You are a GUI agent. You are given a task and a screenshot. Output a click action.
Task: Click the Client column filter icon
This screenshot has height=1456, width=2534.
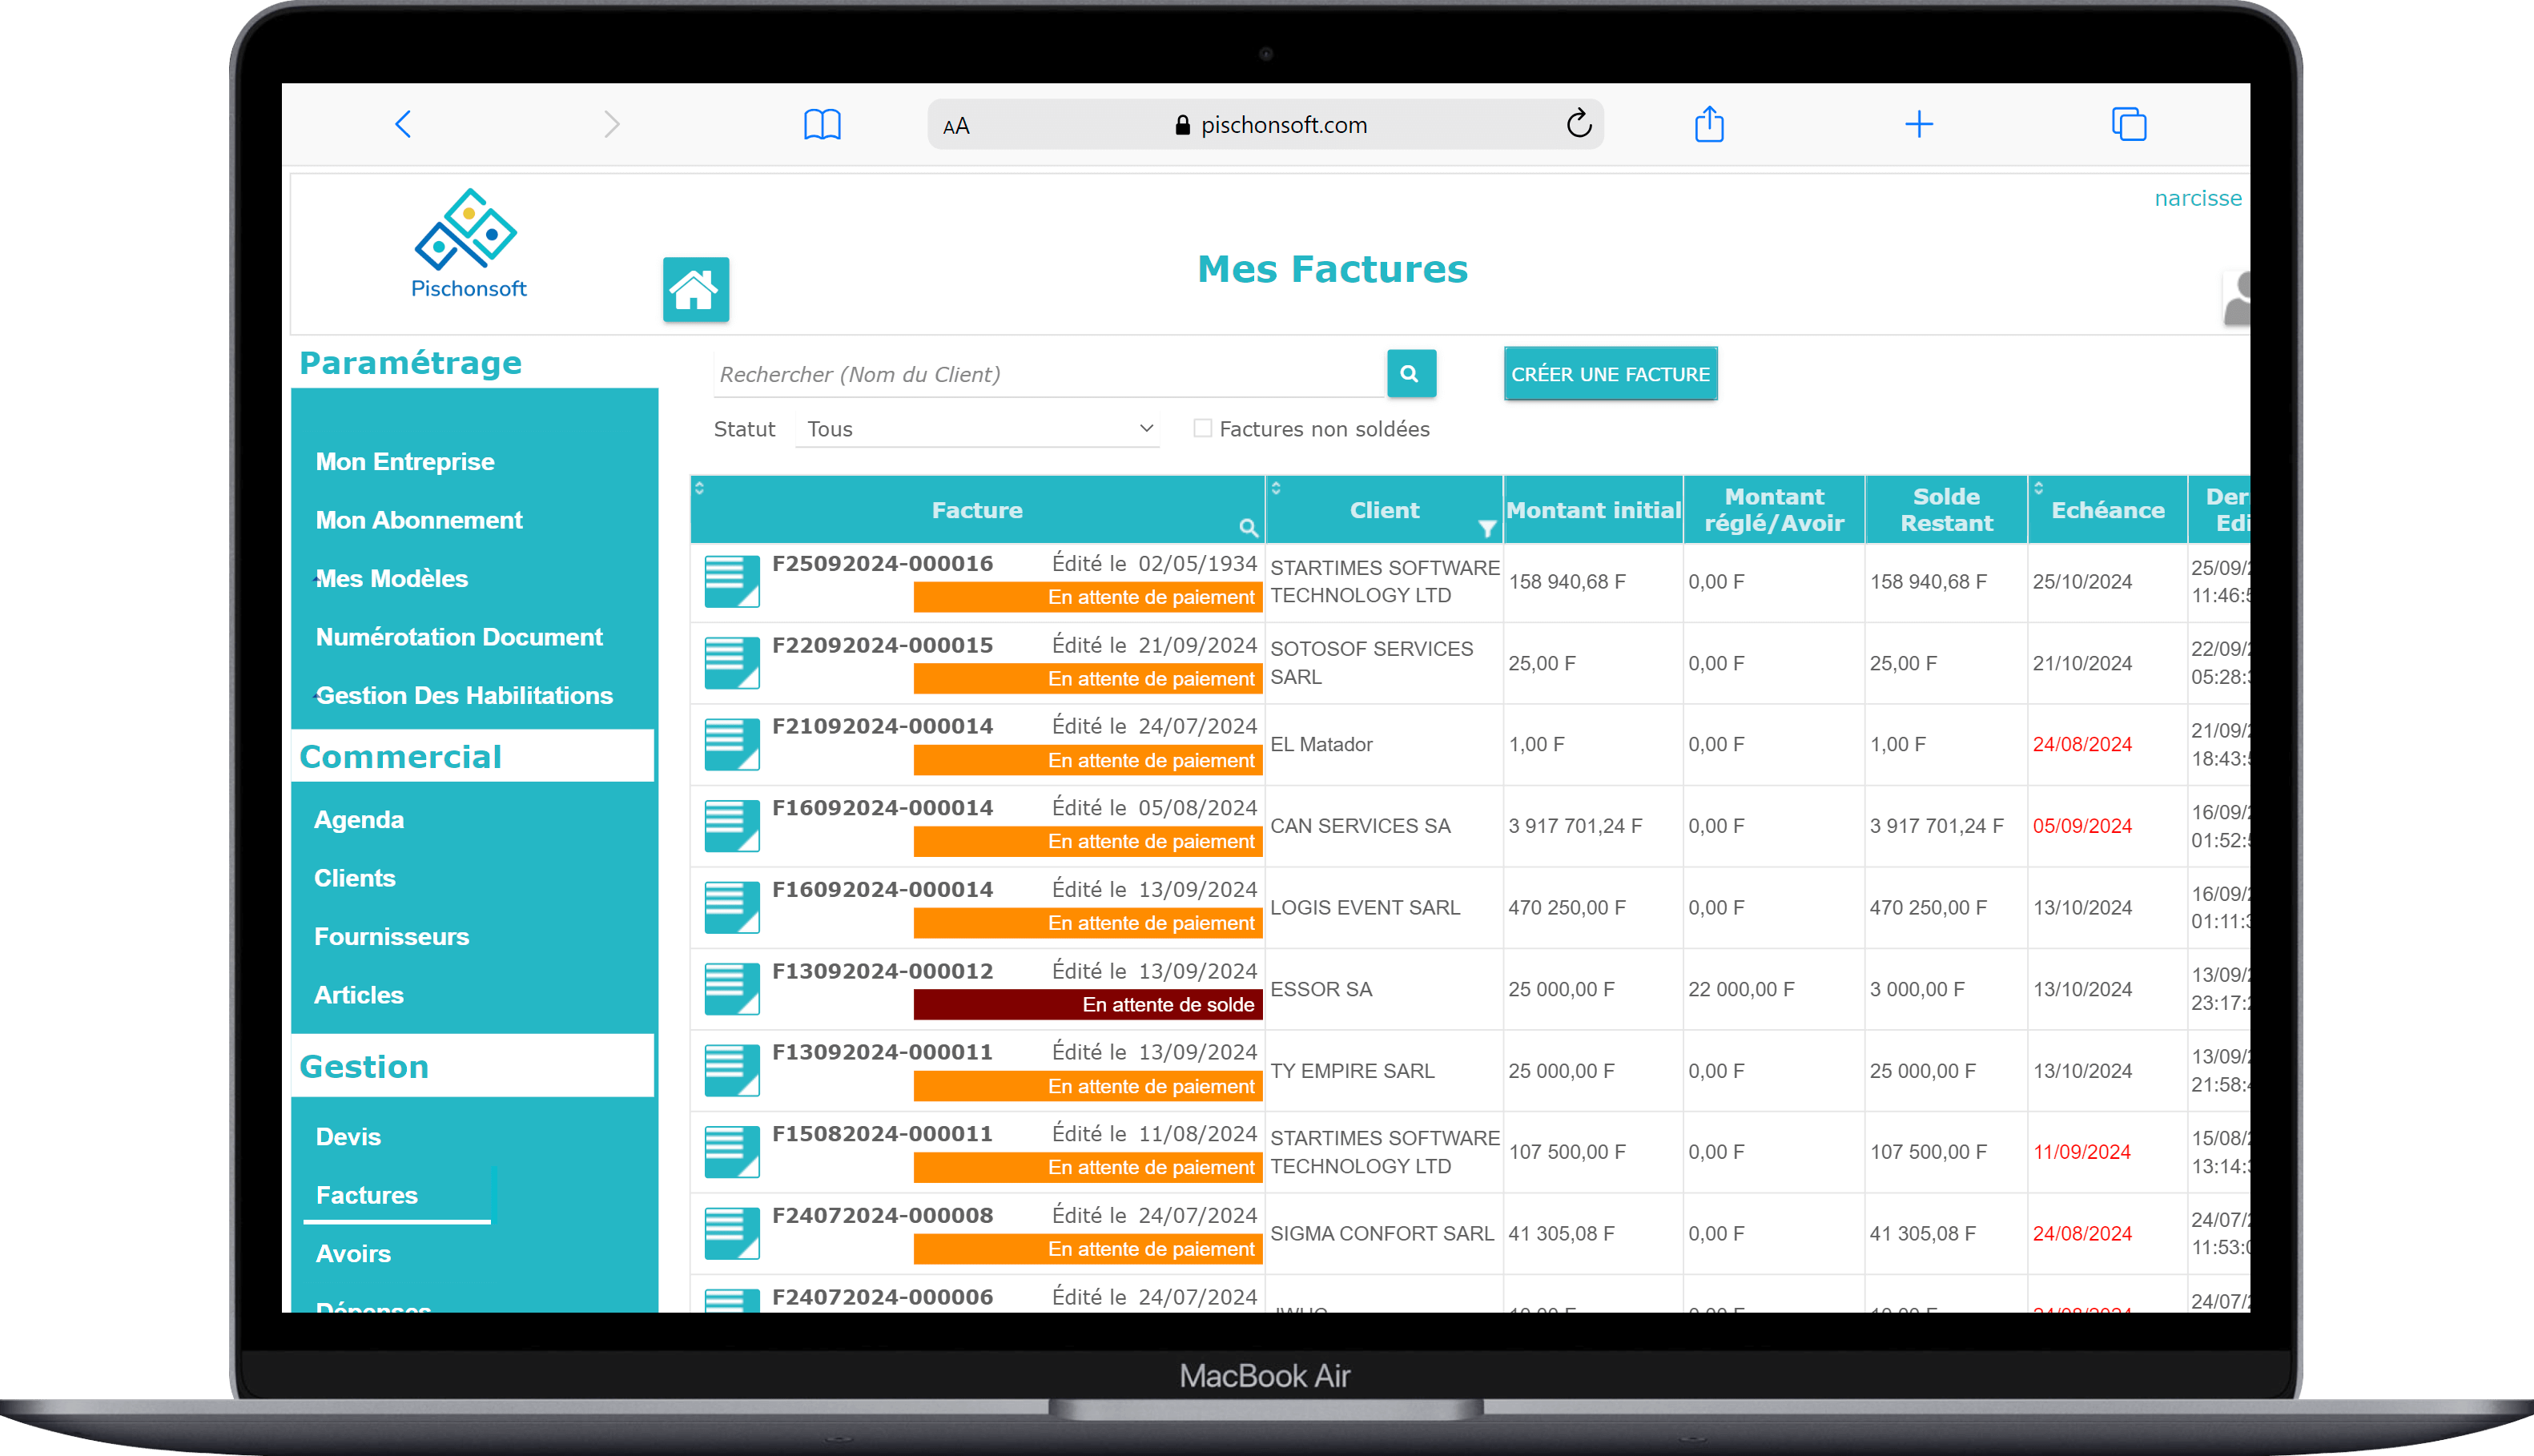(1487, 528)
